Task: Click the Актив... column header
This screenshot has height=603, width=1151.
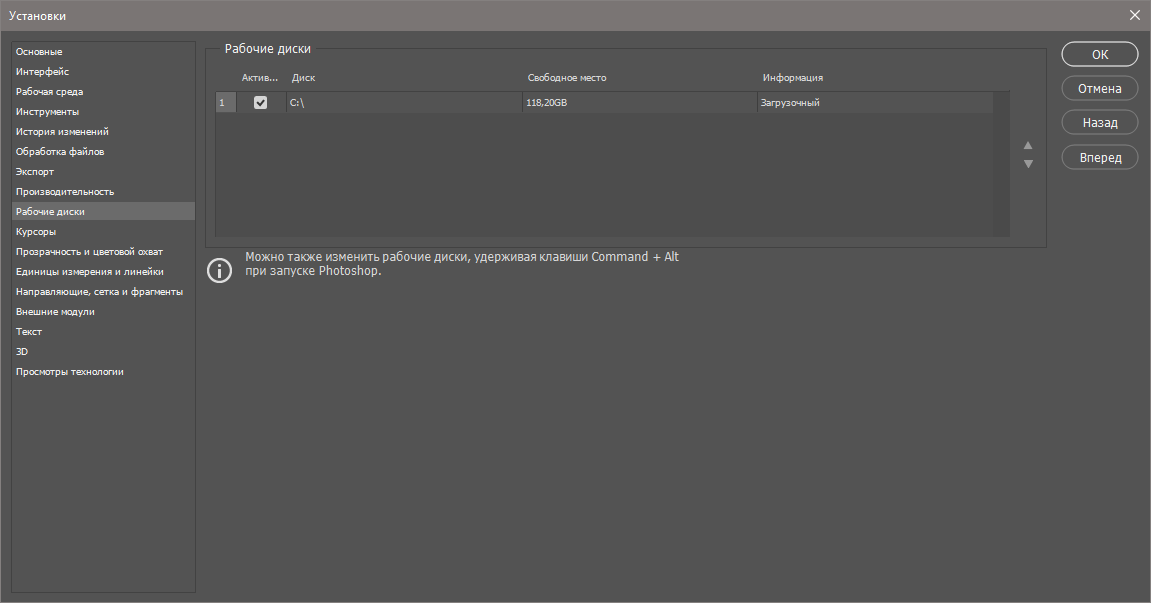Action: coord(260,78)
